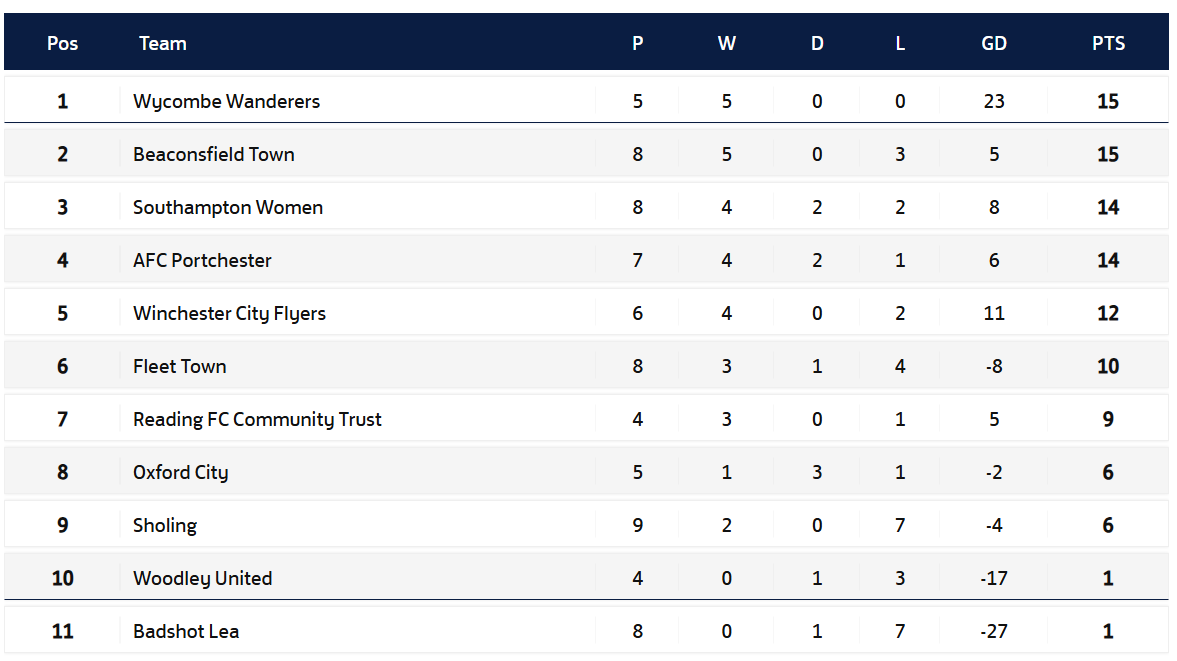Screen dimensions: 1177x661
Task: Click the Oxford City team name
Action: click(x=180, y=473)
